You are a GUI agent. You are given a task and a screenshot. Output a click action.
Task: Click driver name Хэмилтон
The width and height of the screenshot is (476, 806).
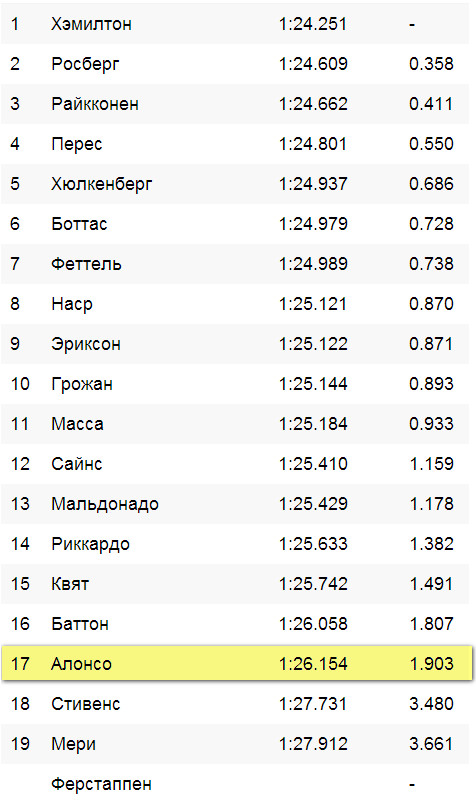tap(91, 24)
